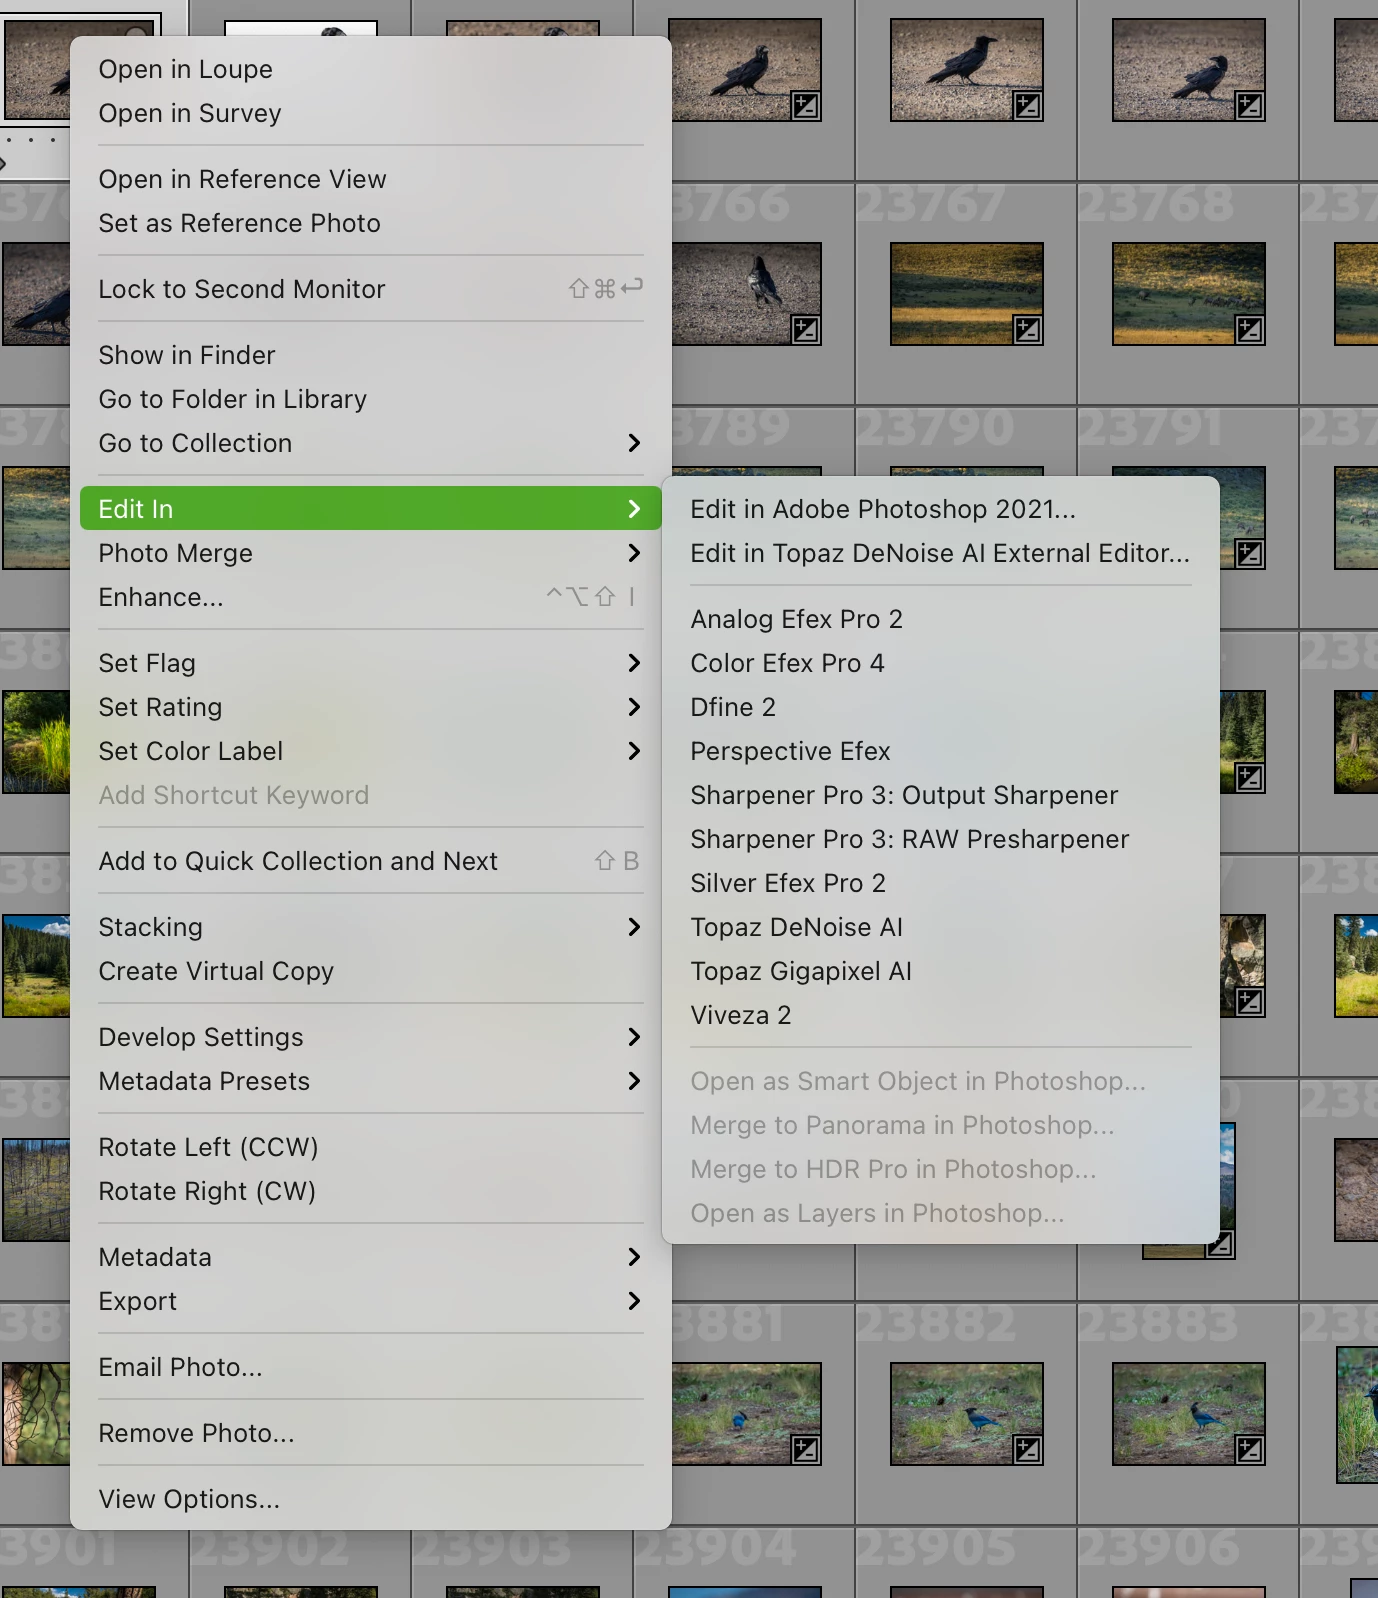Click adjustments badge on jay thumbnail below 23883

[x=1250, y=1449]
